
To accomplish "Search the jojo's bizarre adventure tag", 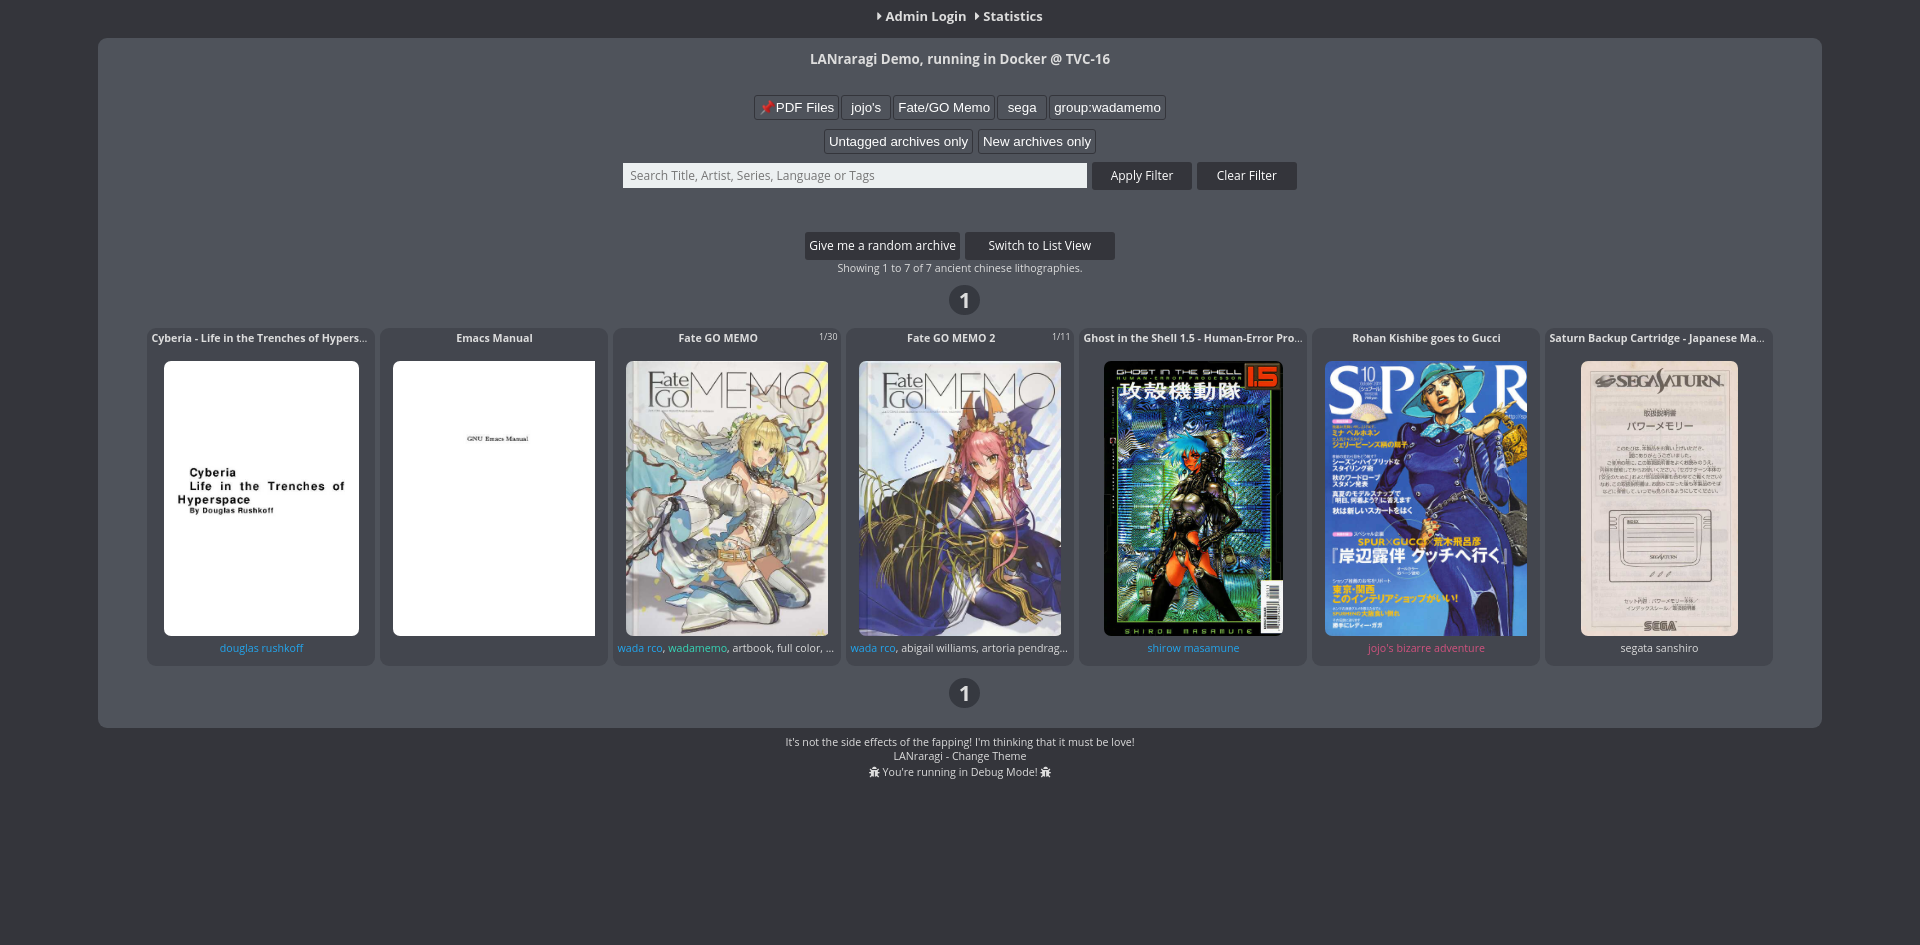I will (1426, 648).
